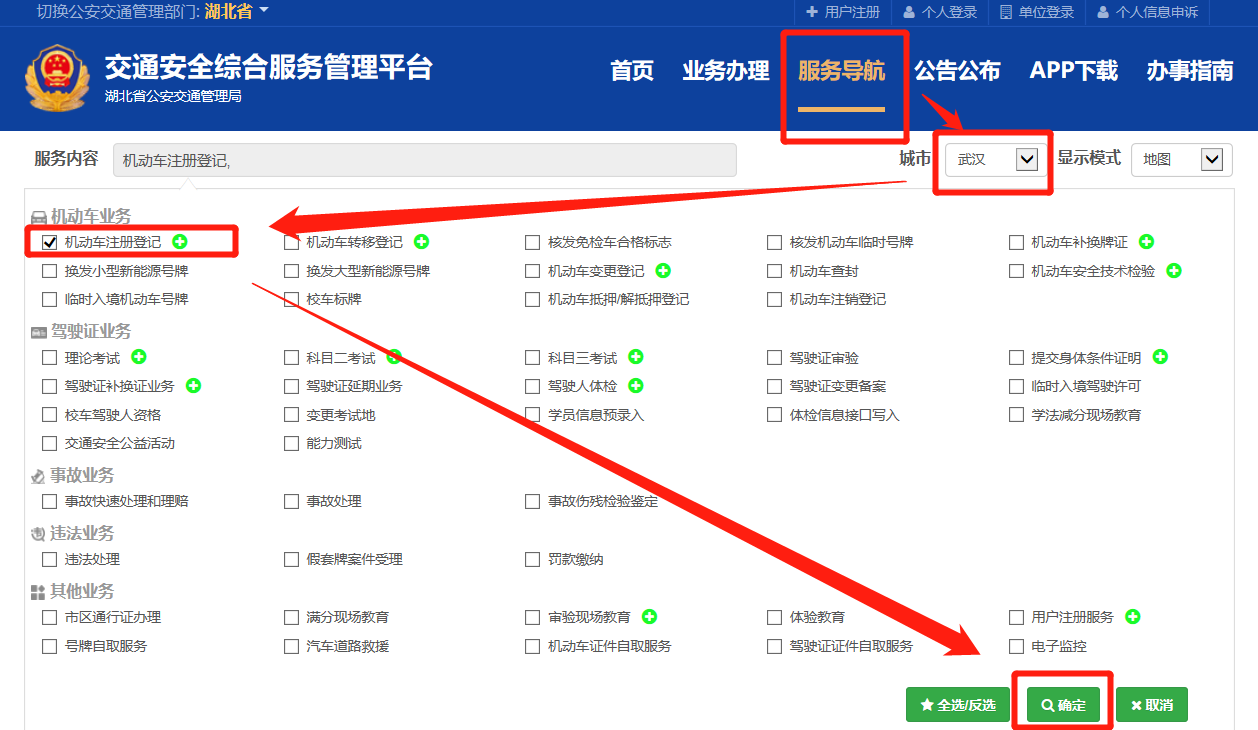Click green plus icon beside 机动车补换牌证
This screenshot has height=730, width=1258.
[1147, 242]
